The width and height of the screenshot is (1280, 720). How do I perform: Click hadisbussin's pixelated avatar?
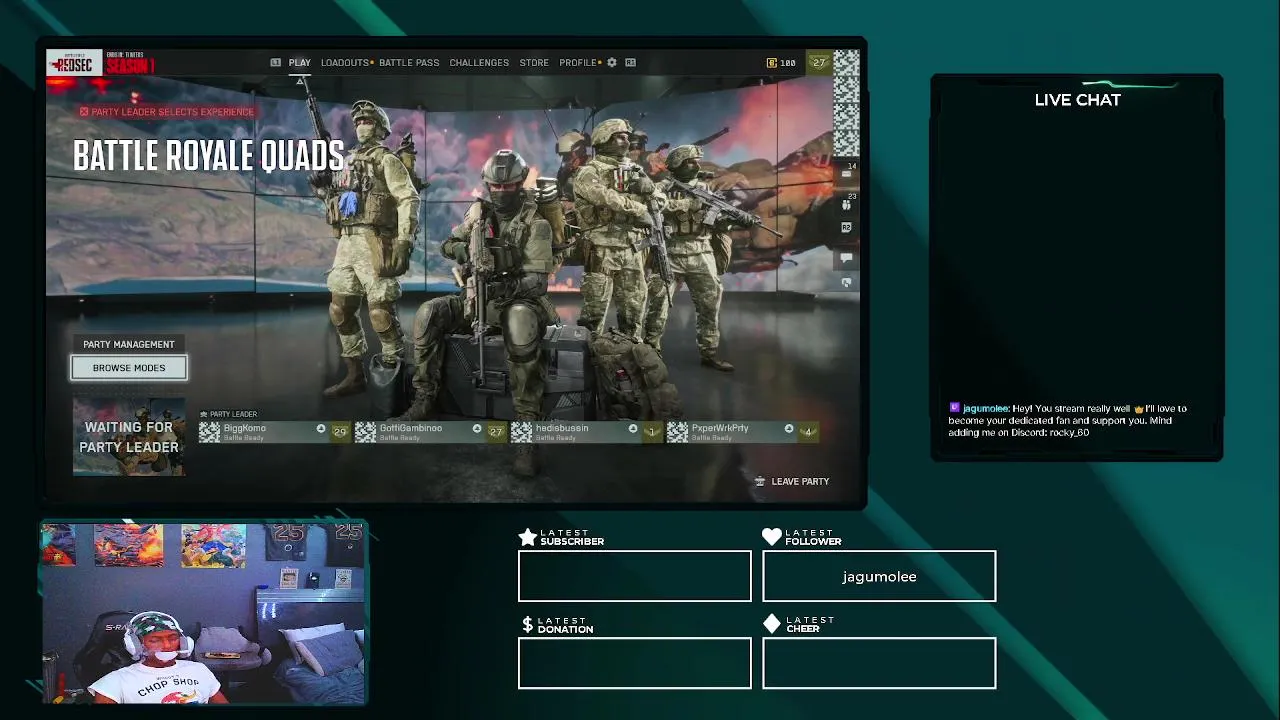[x=521, y=432]
